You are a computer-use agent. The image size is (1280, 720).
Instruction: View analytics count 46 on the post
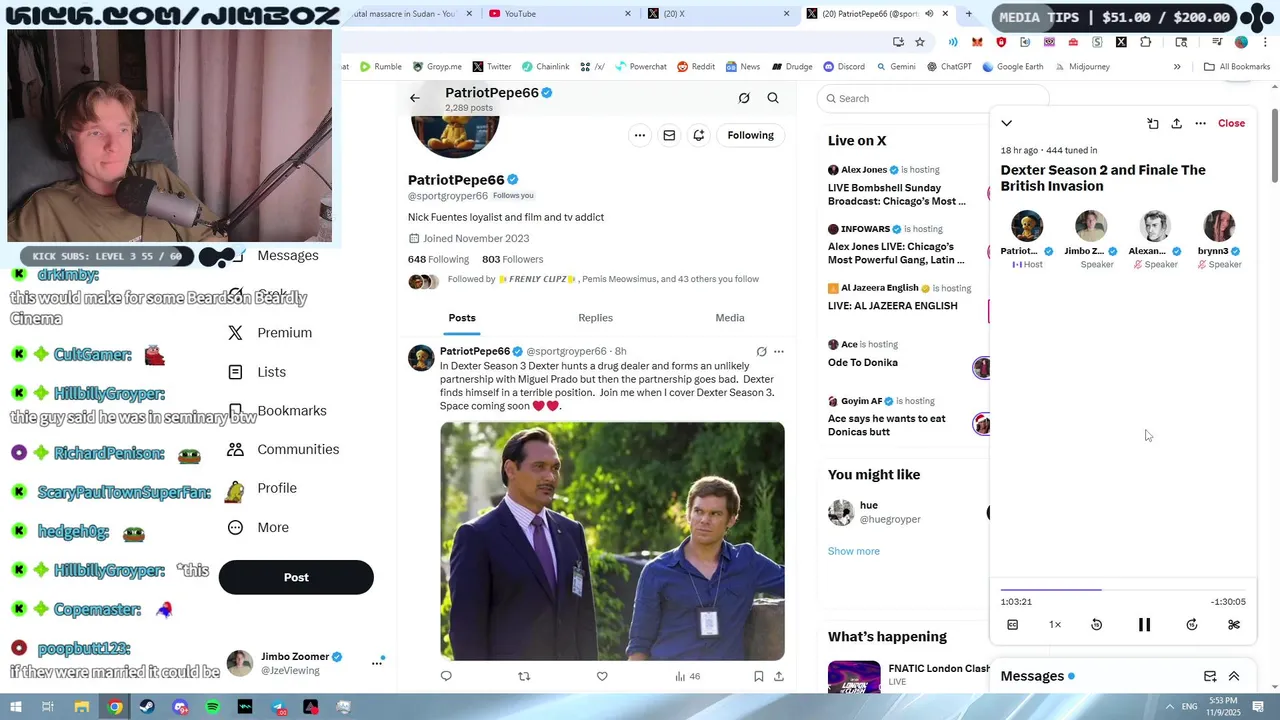687,676
